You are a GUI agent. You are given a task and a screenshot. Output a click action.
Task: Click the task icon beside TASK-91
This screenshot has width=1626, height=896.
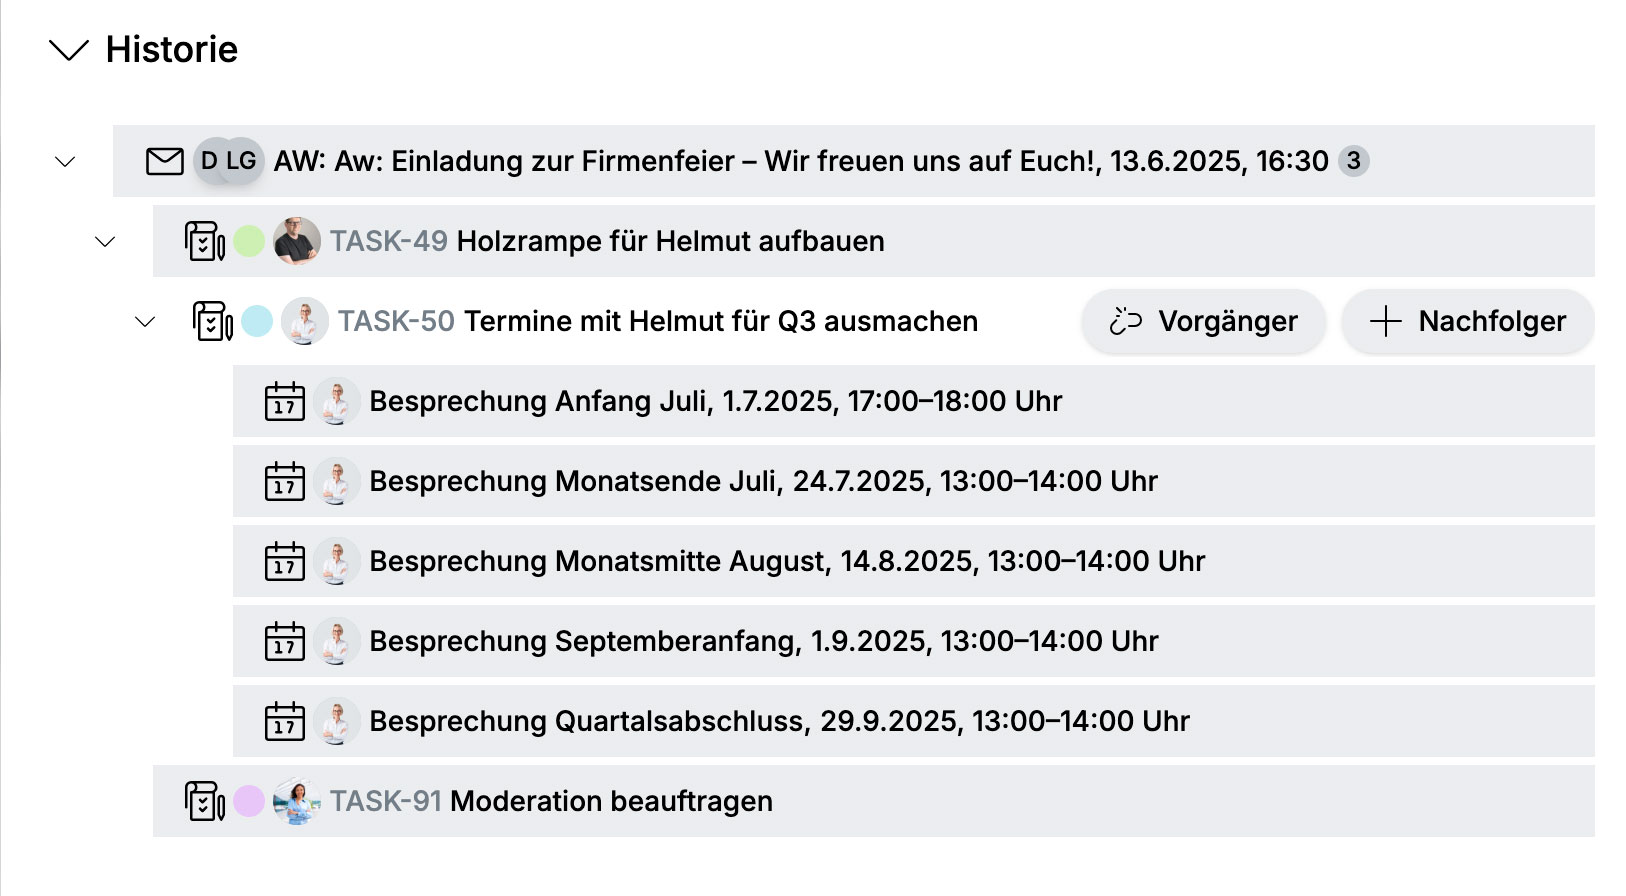(205, 801)
